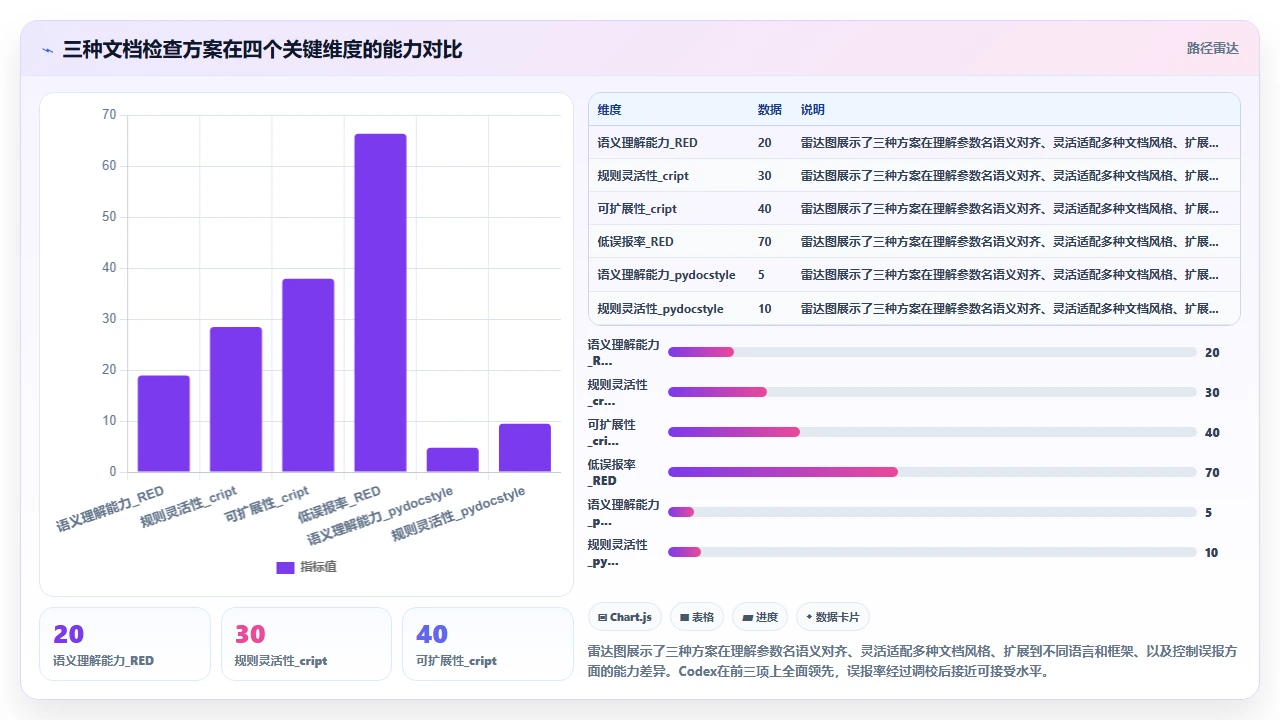This screenshot has height=720, width=1280.
Task: Click the 说明 text in the 低误报率_RED row
Action: coord(1010,242)
